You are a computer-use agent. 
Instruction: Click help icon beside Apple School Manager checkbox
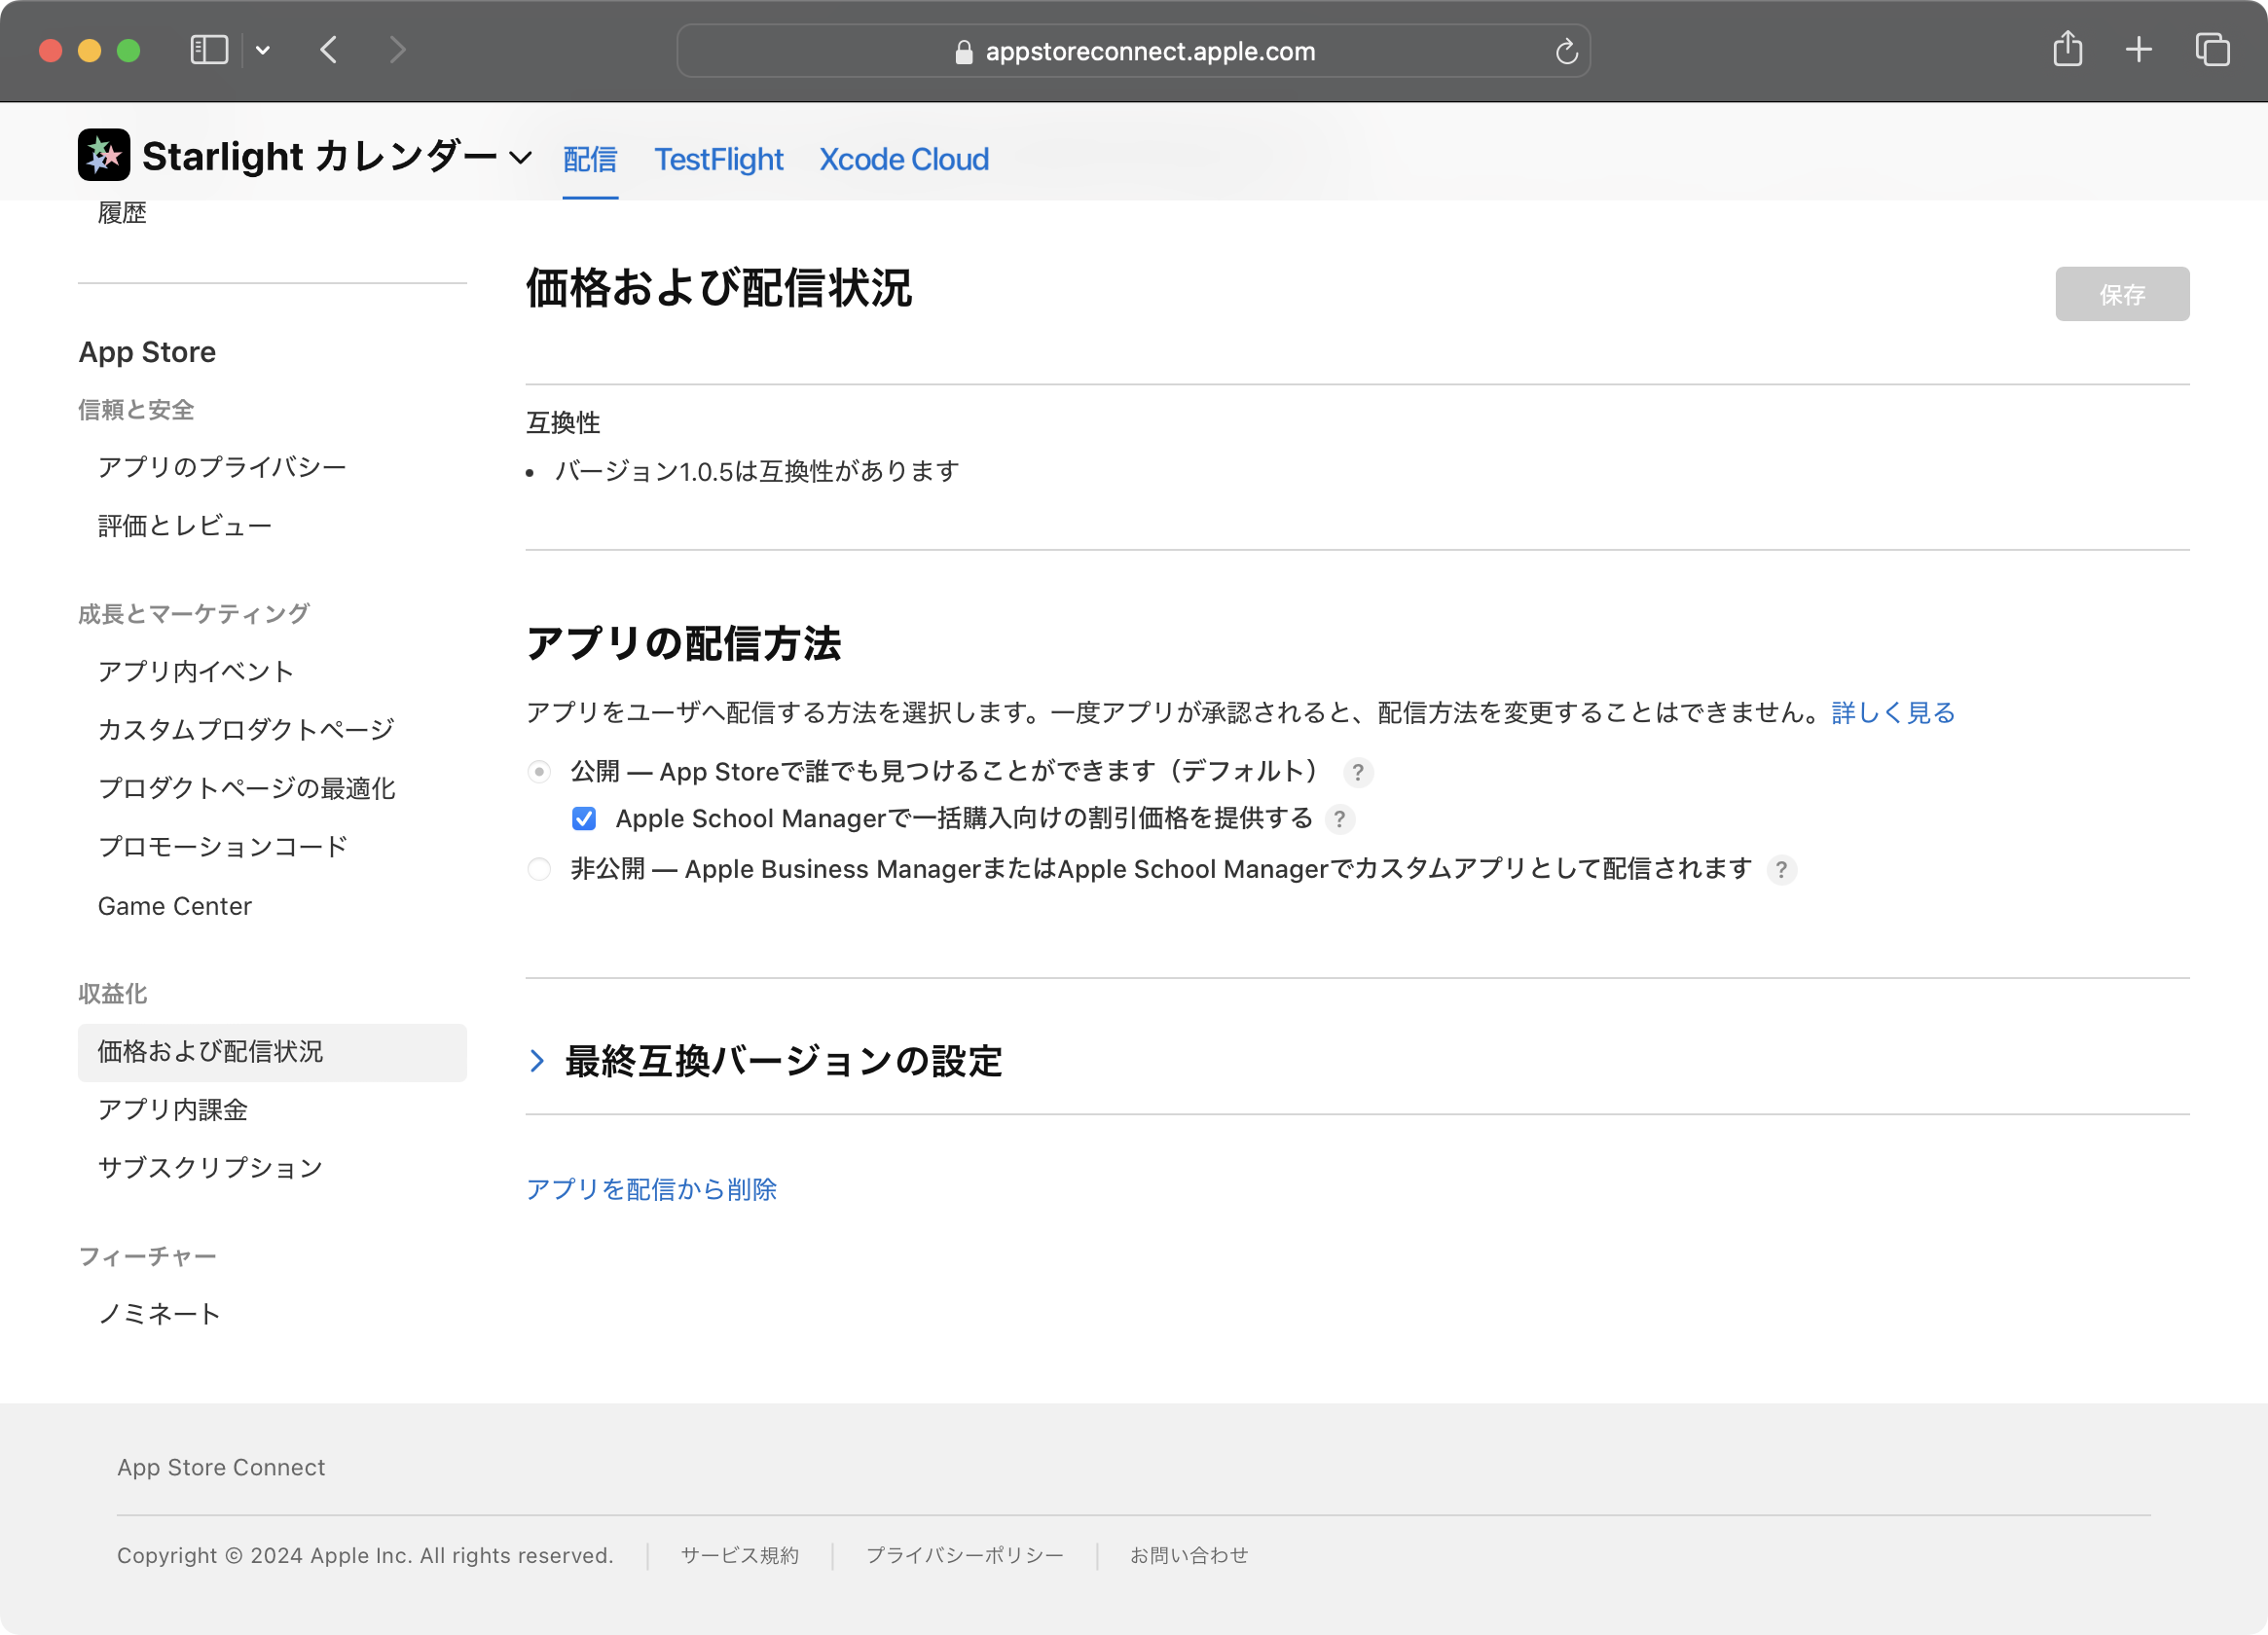[1339, 819]
